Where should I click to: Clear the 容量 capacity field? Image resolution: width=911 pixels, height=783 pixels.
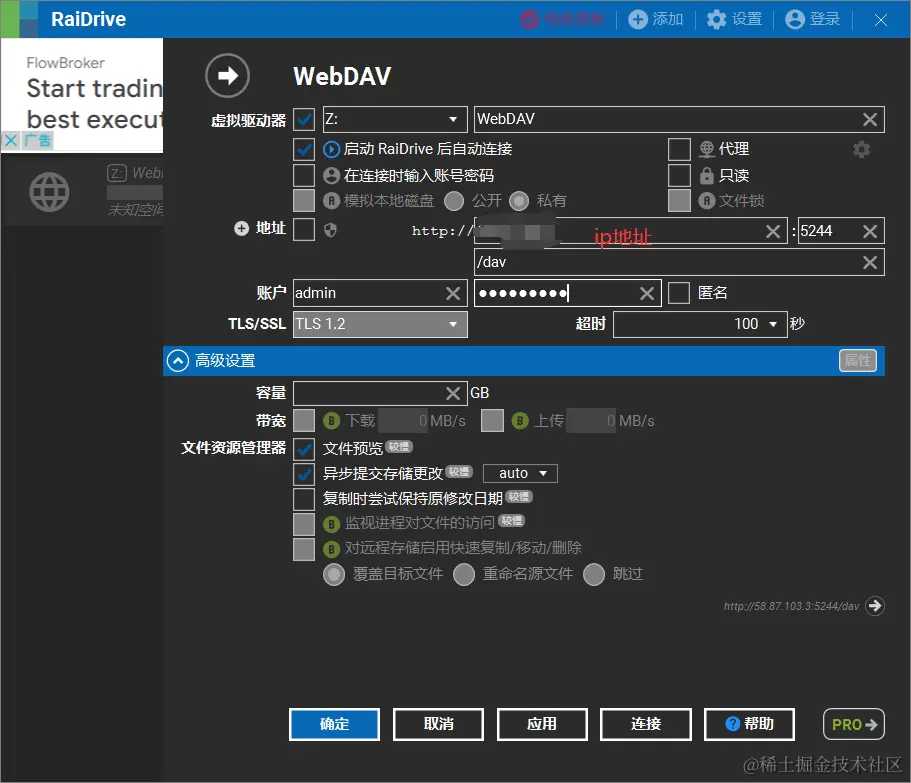coord(453,394)
